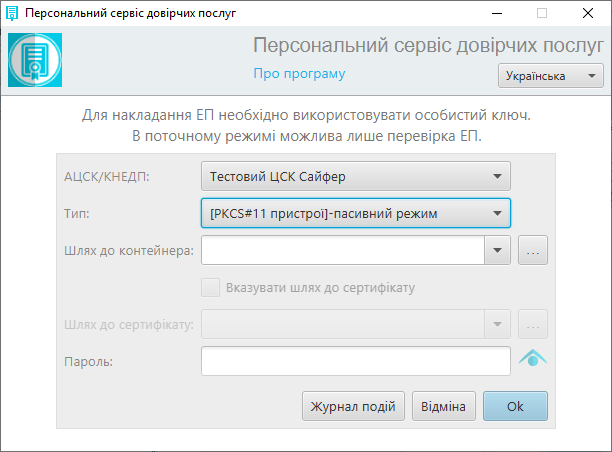Click the certificate logo in the header
This screenshot has width=612, height=452.
tap(35, 60)
